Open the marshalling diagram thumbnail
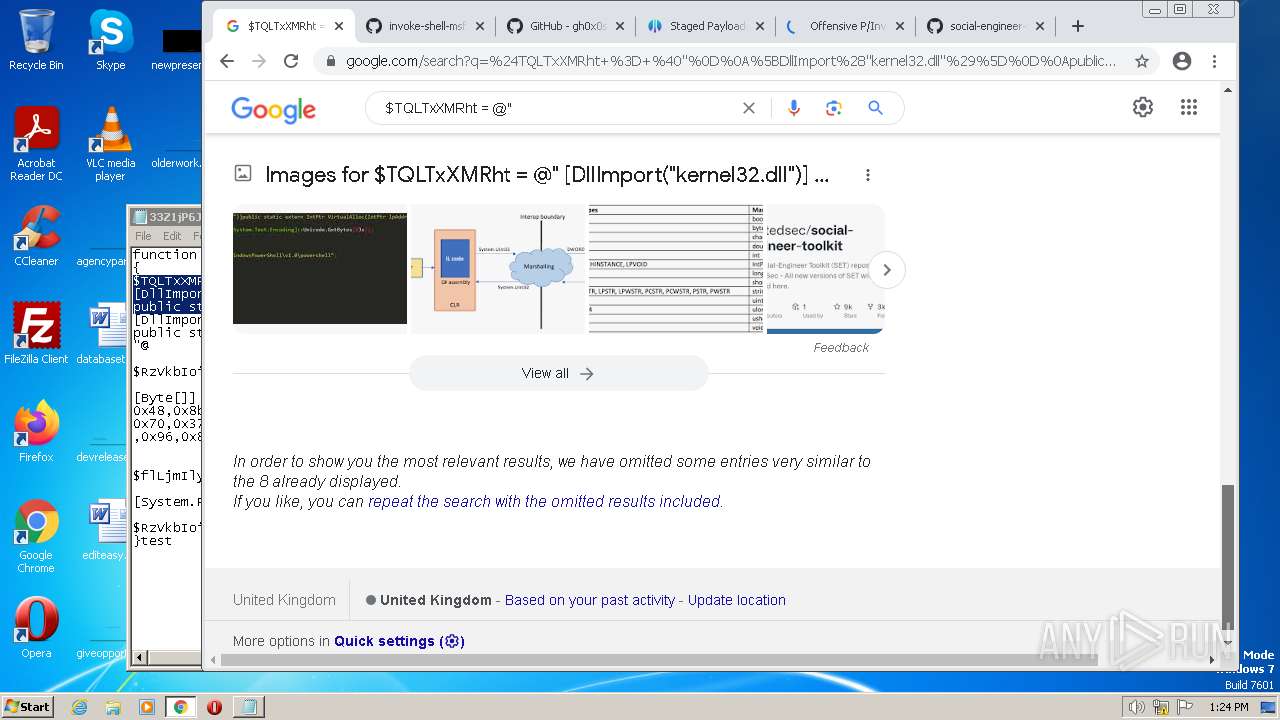The height and width of the screenshot is (720, 1280). pyautogui.click(x=498, y=269)
